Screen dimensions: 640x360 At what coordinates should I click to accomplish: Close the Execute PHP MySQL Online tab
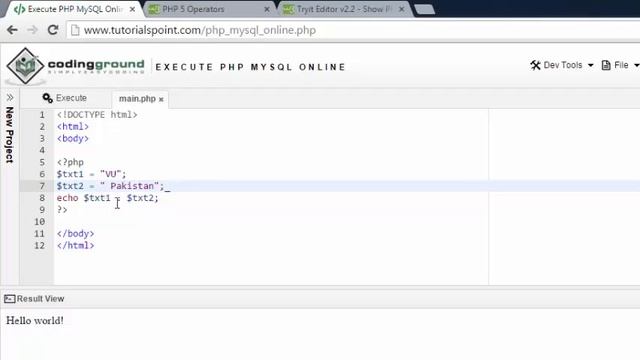[132, 9]
